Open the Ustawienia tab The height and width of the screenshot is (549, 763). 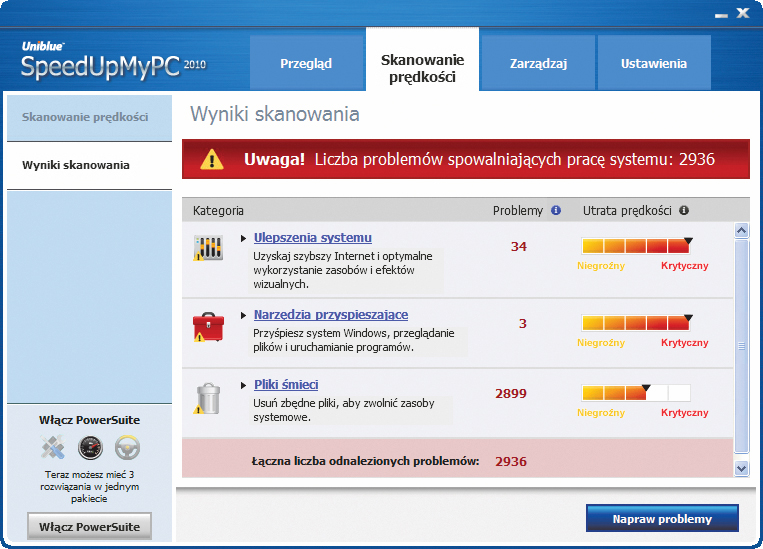click(x=653, y=63)
